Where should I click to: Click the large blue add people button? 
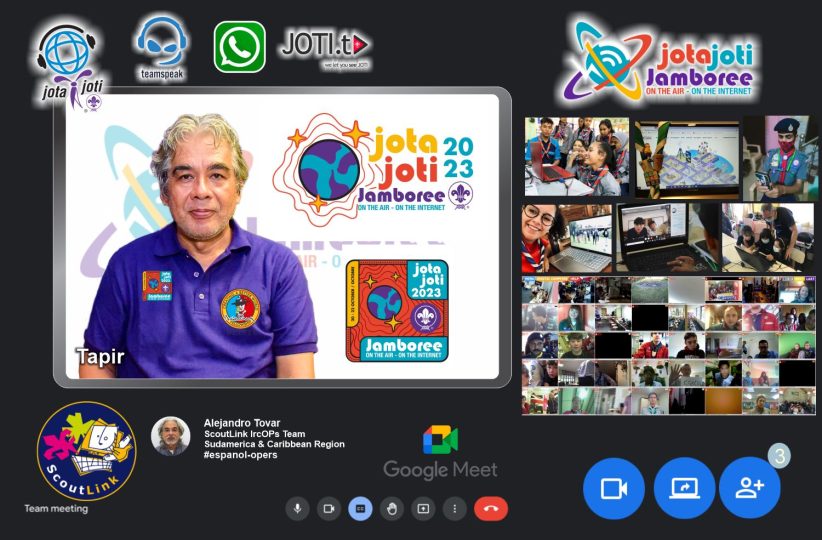(750, 488)
